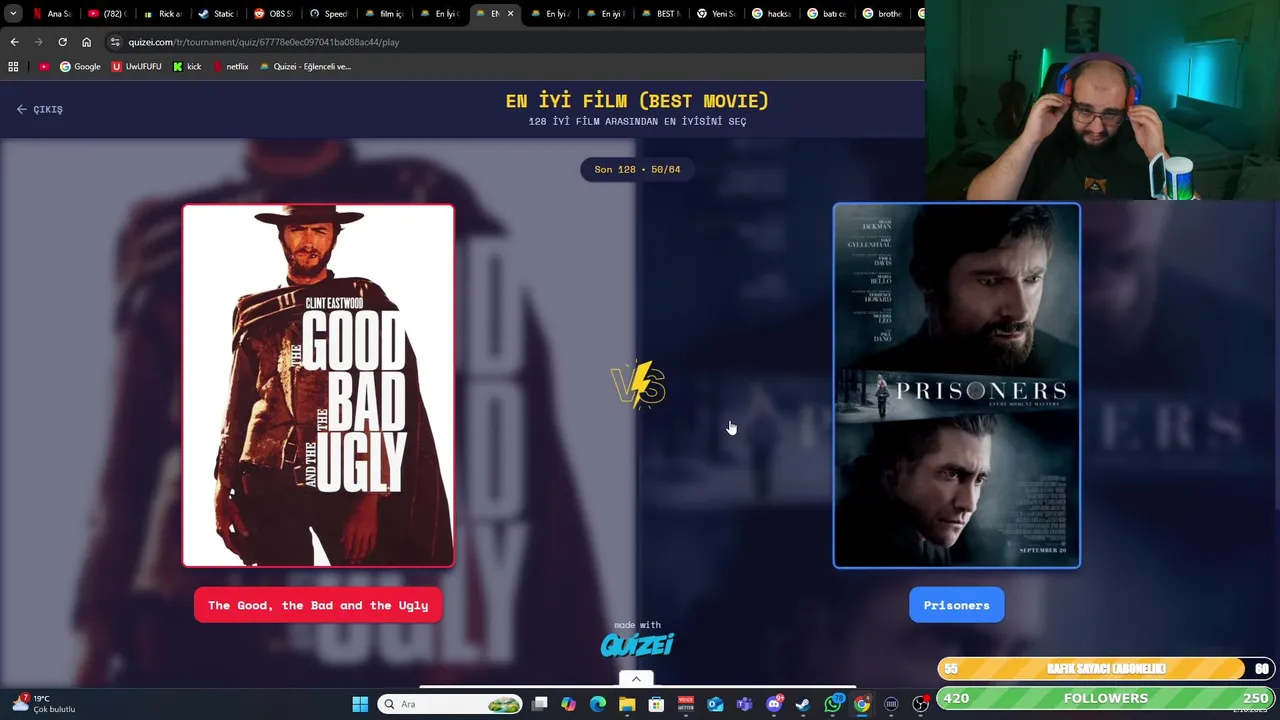Open Outlook from the taskbar
1280x720 pixels.
click(x=715, y=704)
